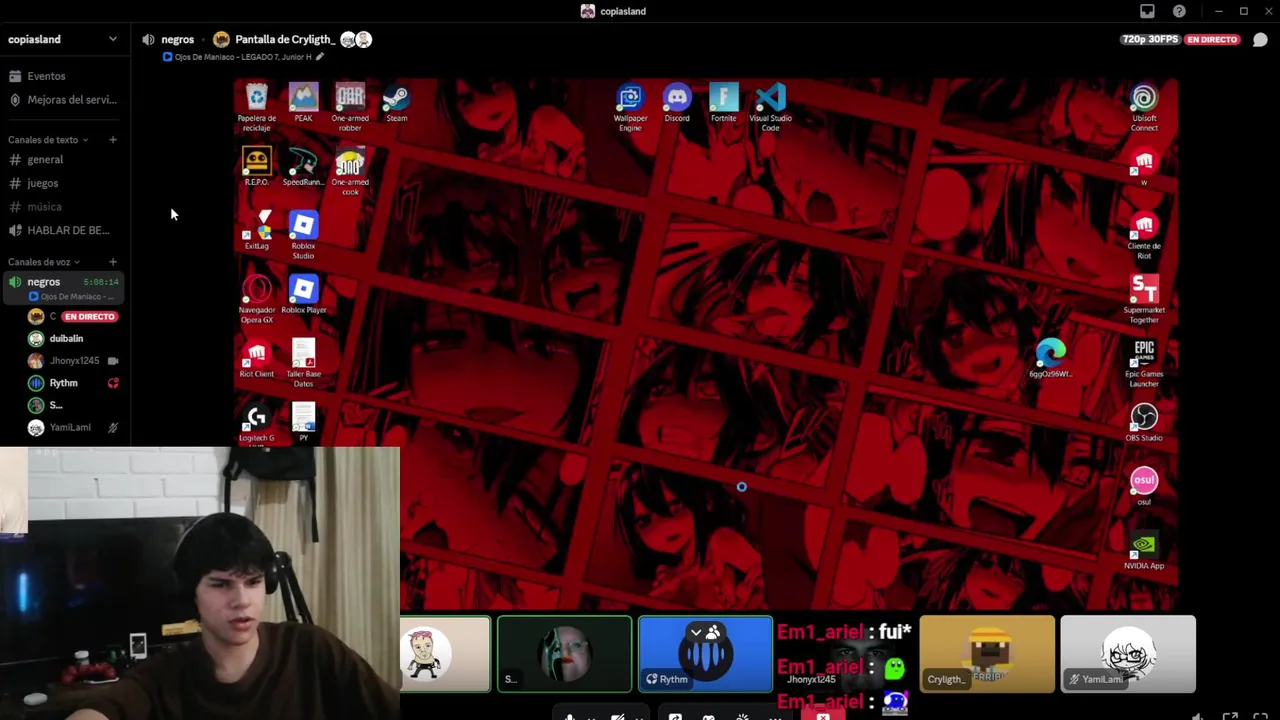This screenshot has width=1280, height=720.
Task: Open Ubisoft Connect shortcut
Action: [1144, 108]
